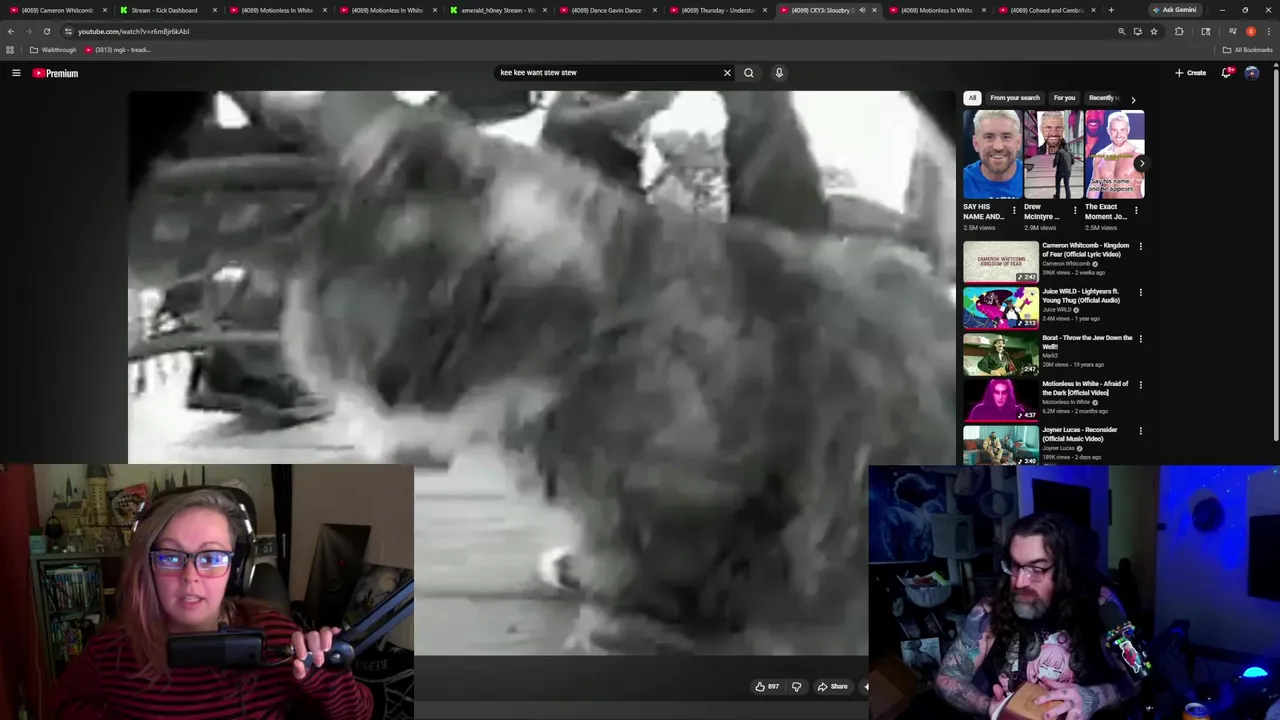Open Motionless In White Afraid of Dark
1280x720 pixels.
tap(1085, 388)
